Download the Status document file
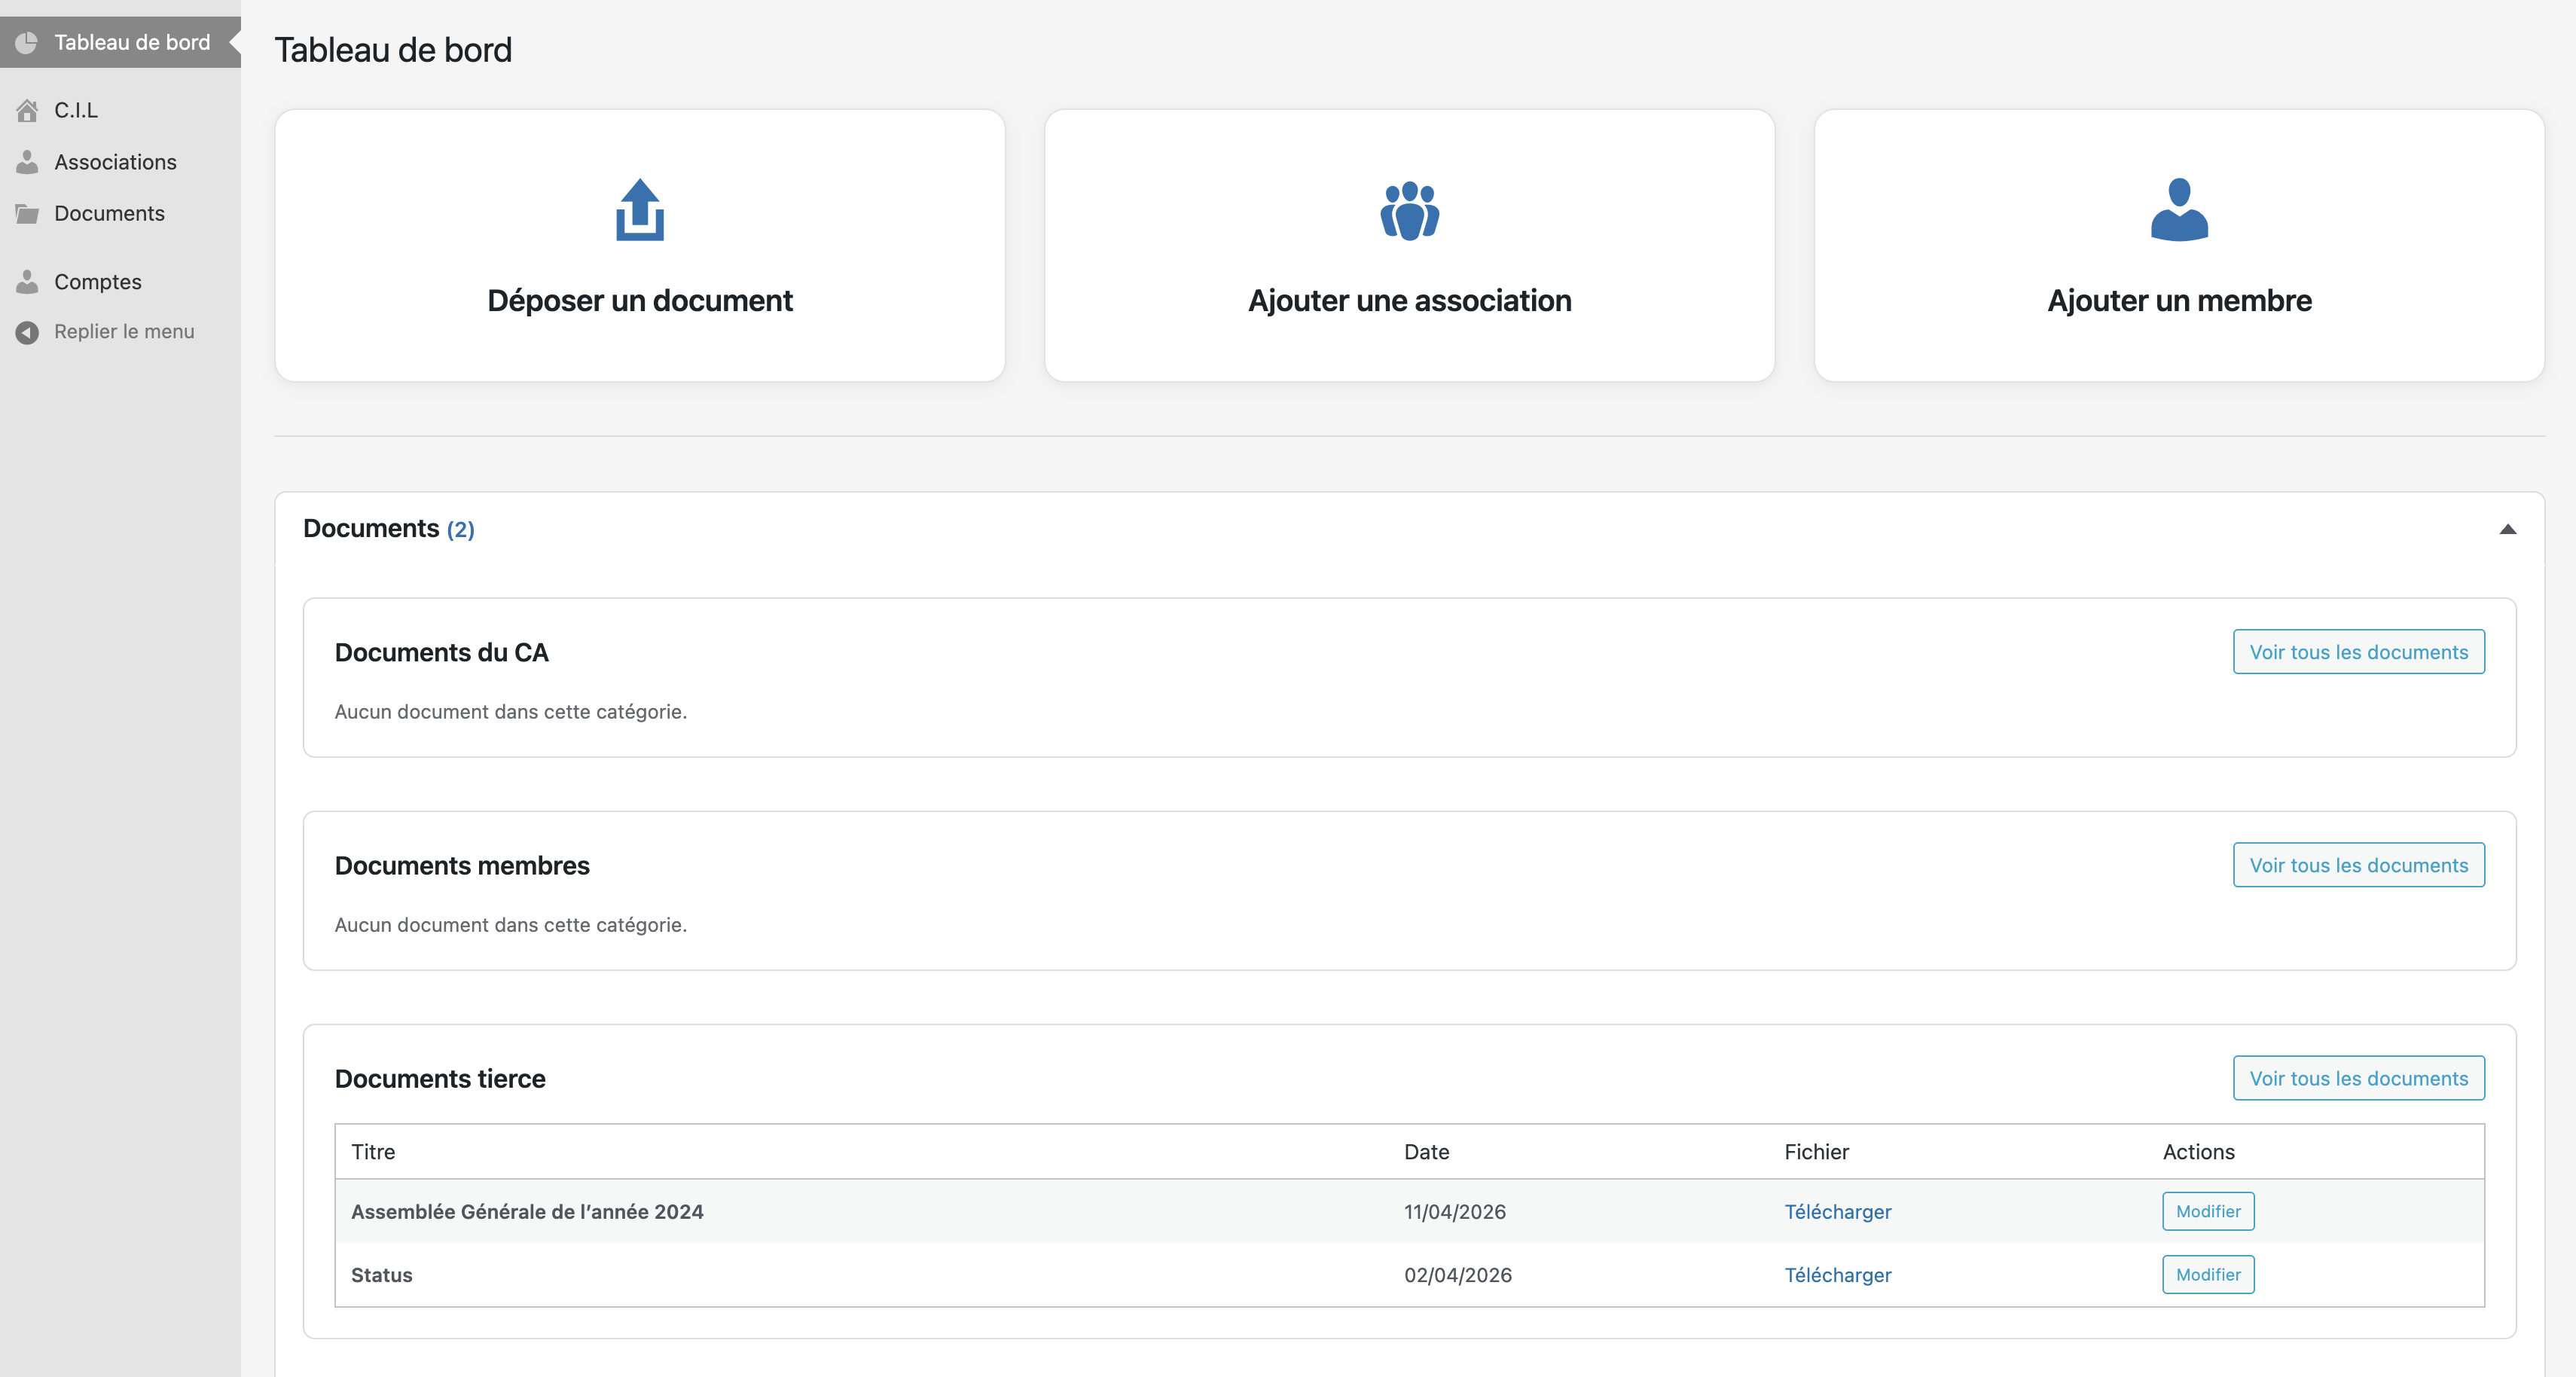The width and height of the screenshot is (2576, 1377). pyautogui.click(x=1837, y=1274)
